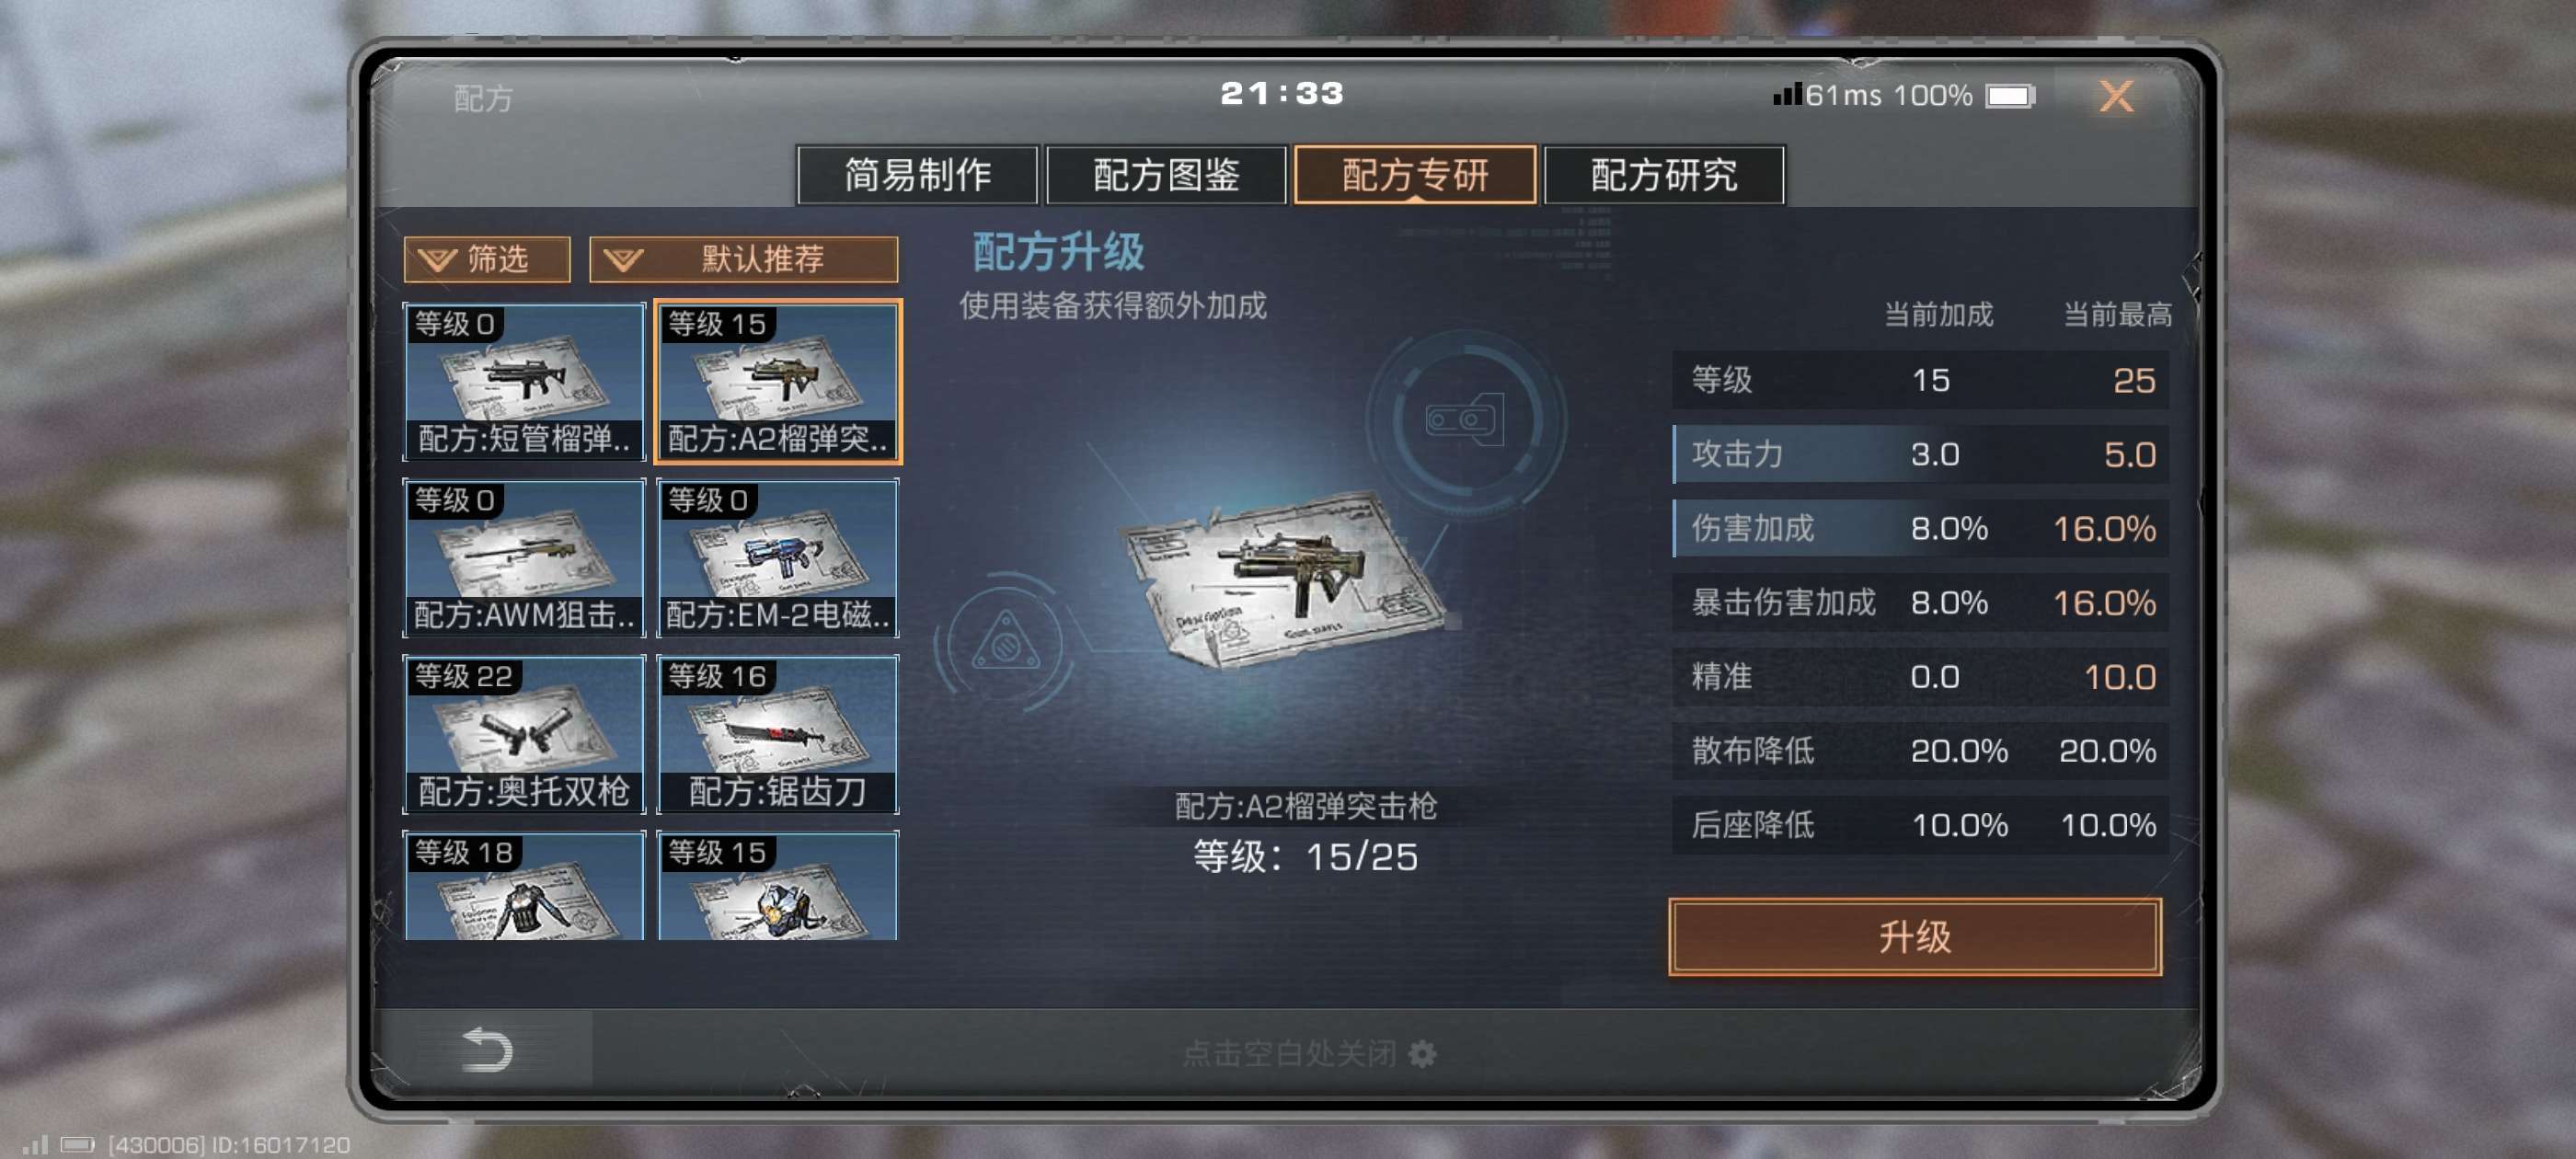Click the triangle material slot icon
This screenshot has height=1159, width=2576.
coord(1005,642)
